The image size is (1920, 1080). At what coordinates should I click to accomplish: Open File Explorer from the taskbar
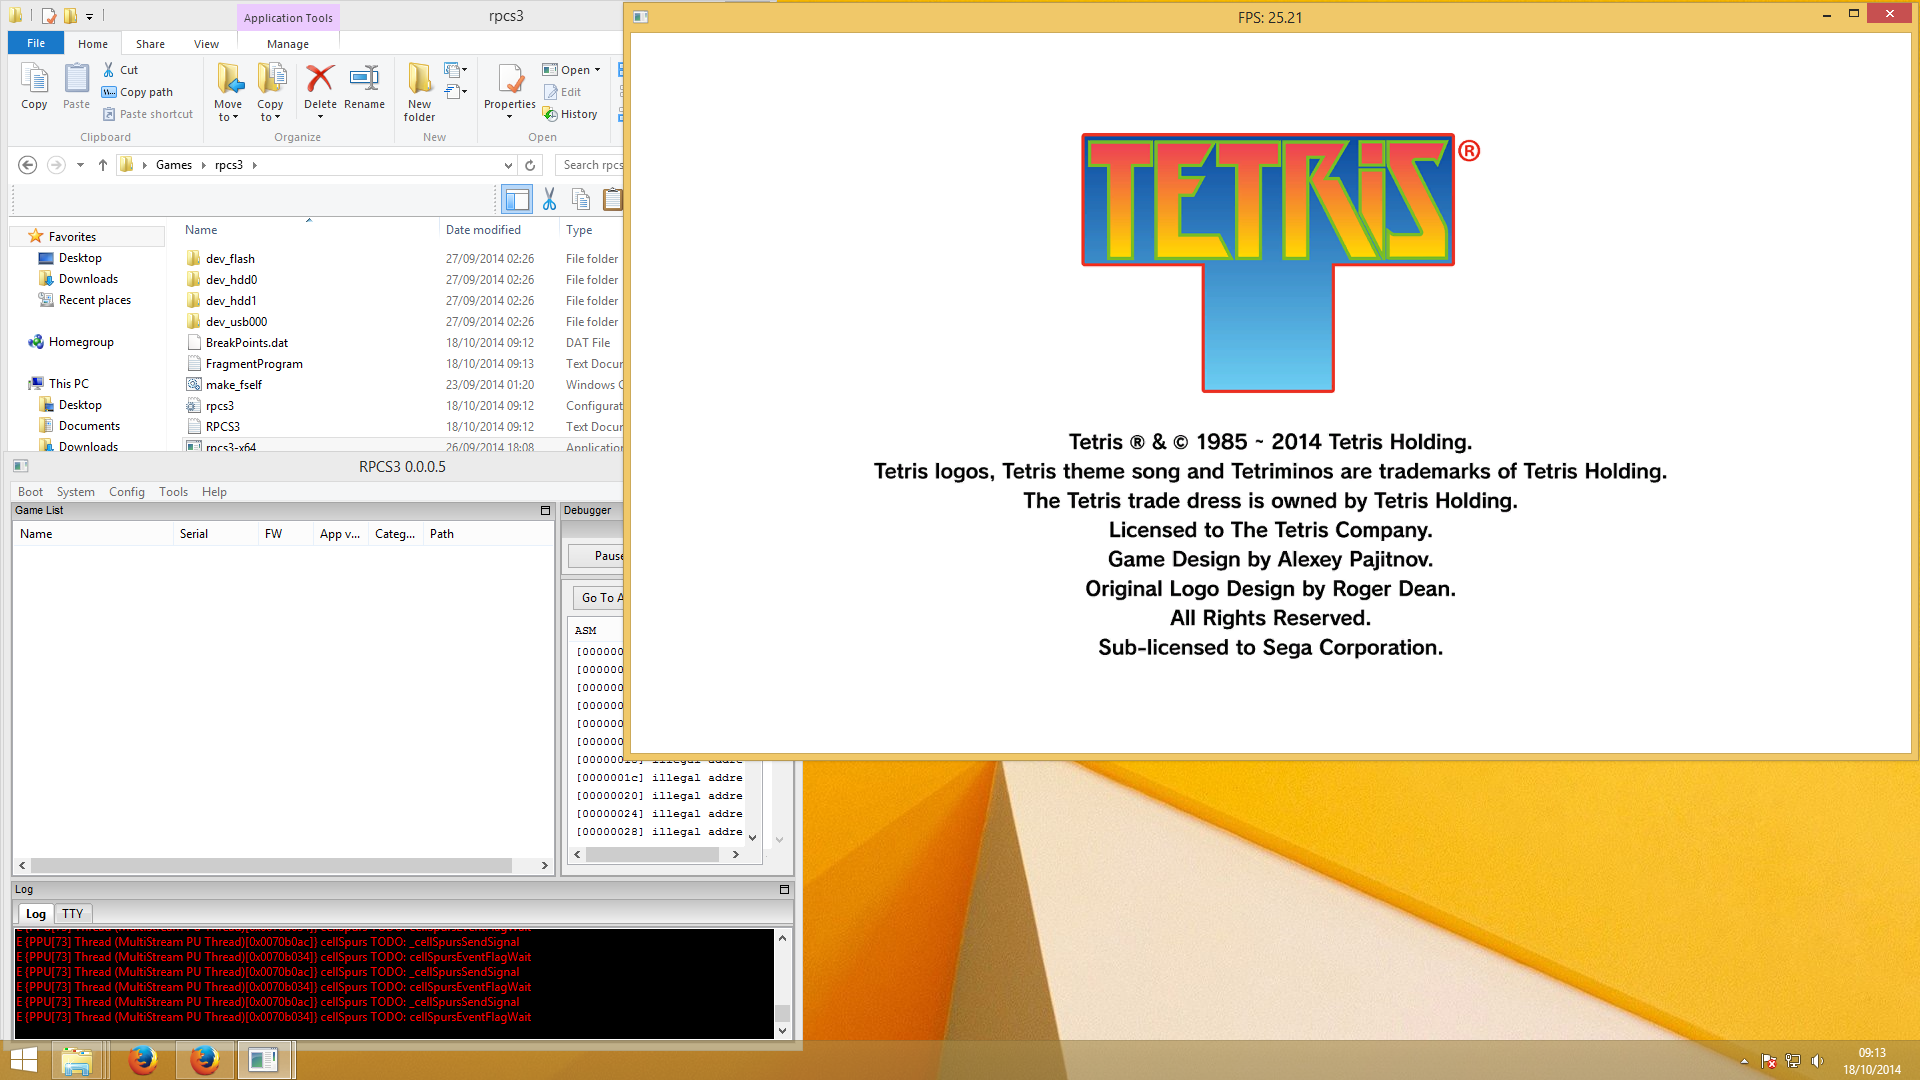click(x=77, y=1060)
